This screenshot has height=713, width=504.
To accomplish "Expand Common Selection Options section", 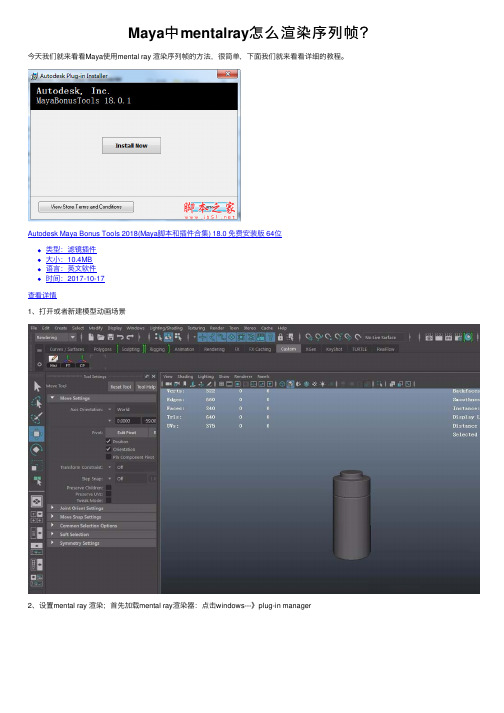I will tap(102, 525).
